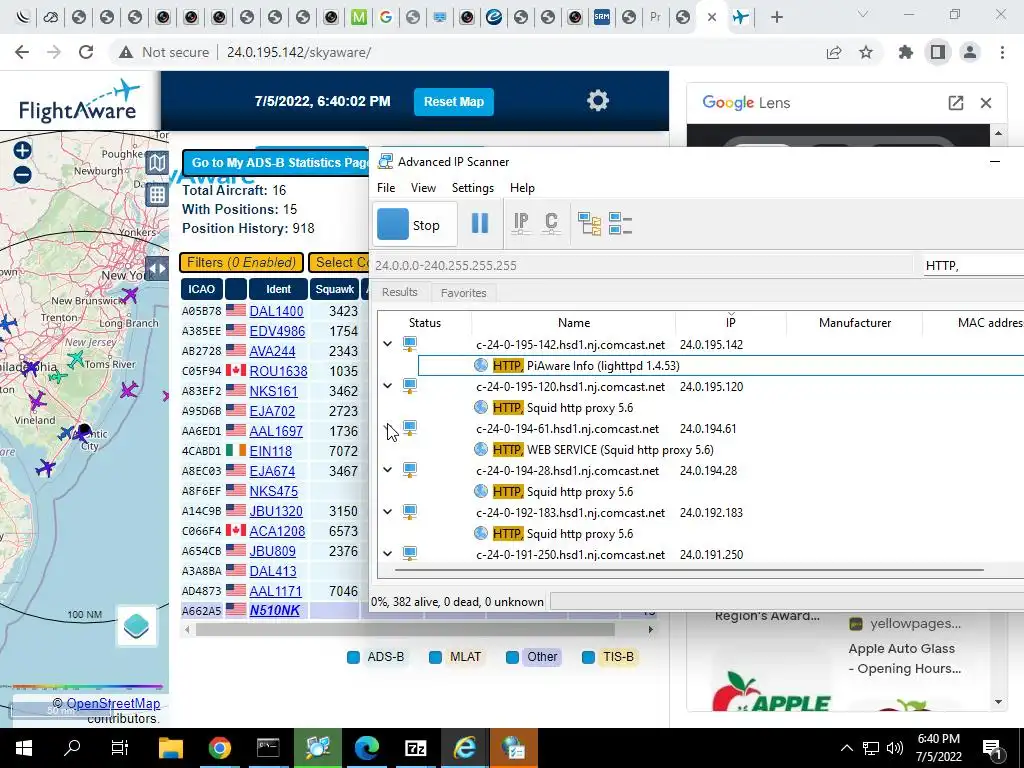Select PiAware Info lighttpd HTTP row
1024x768 pixels.
(720, 366)
